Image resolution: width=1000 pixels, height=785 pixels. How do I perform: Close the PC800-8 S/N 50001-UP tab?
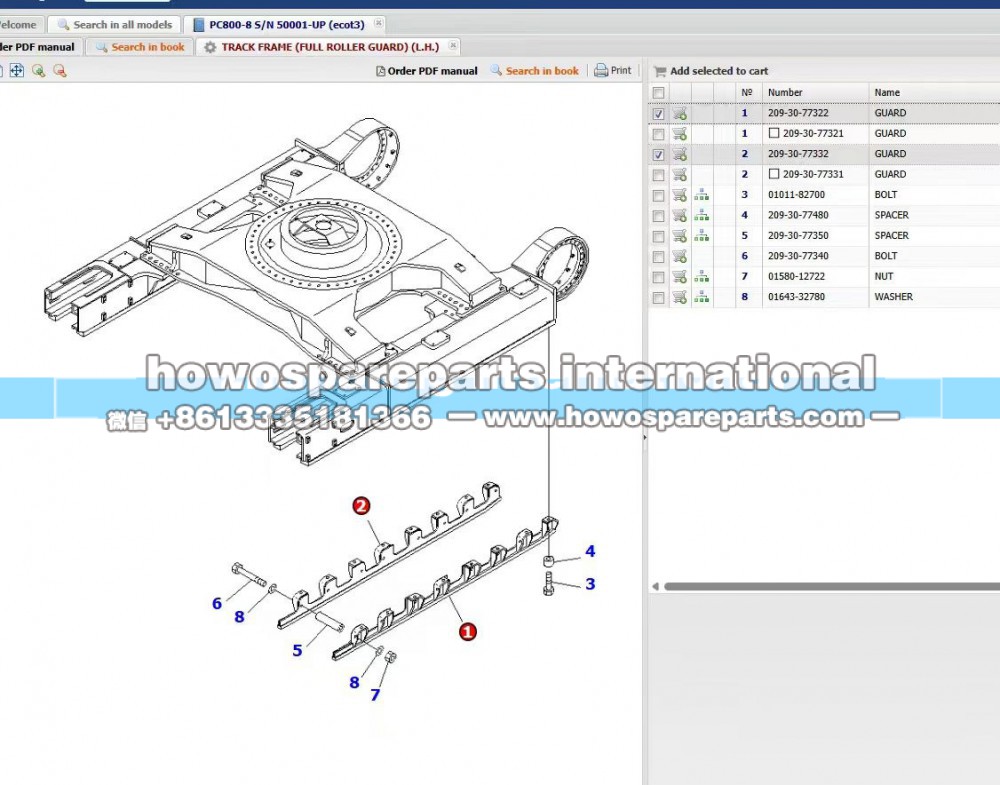click(378, 23)
